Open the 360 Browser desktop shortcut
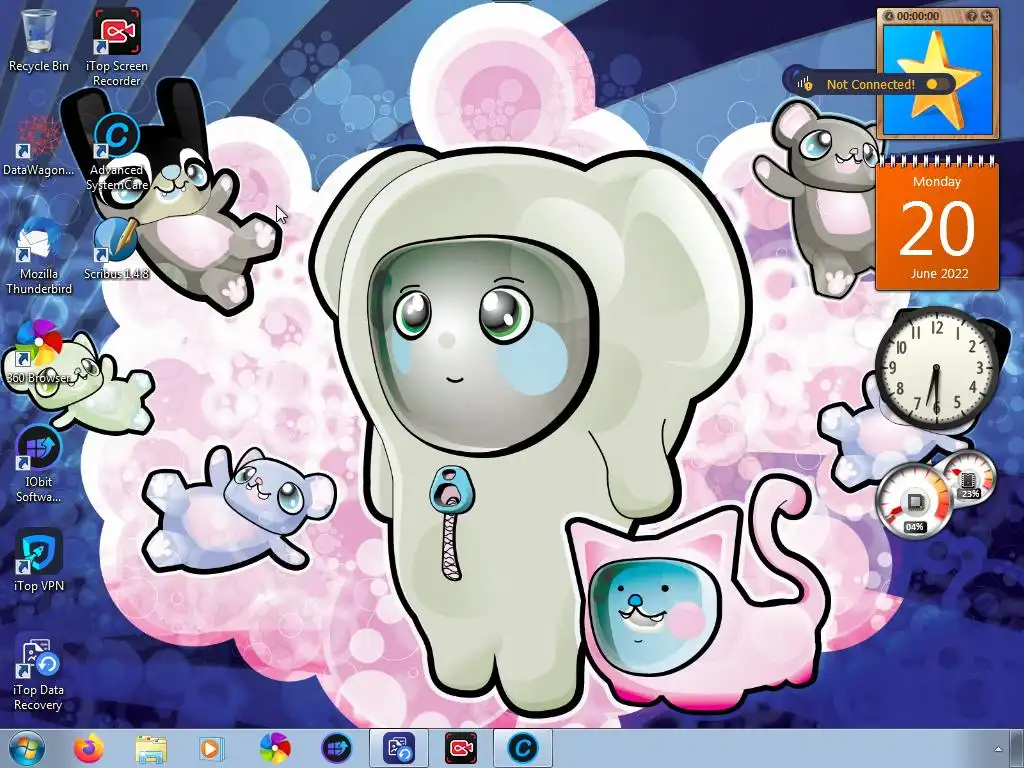This screenshot has height=768, width=1024. [39, 353]
